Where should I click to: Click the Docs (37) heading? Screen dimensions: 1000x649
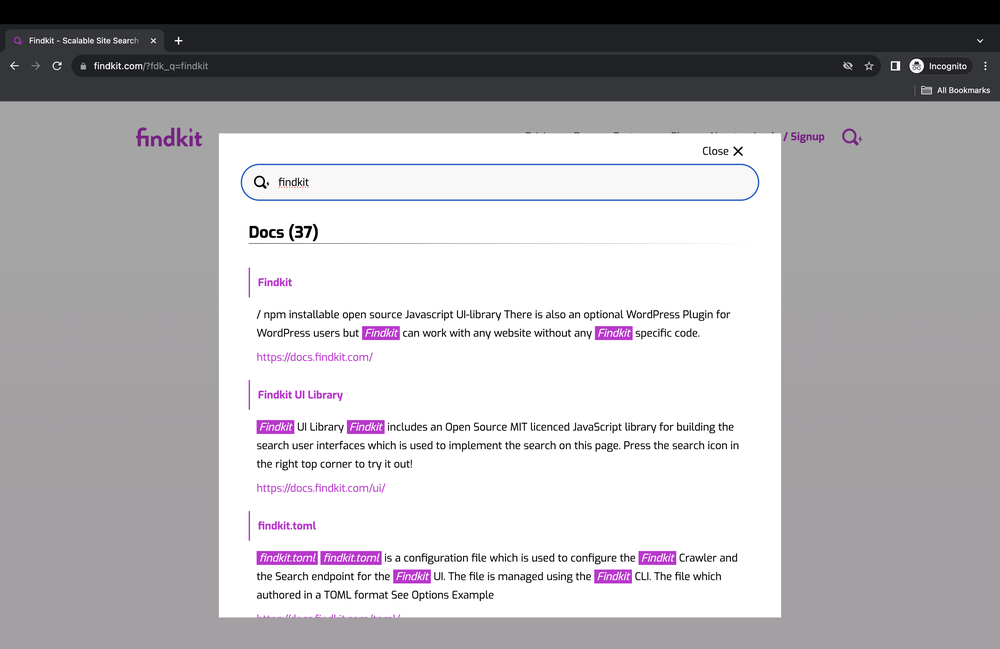tap(283, 232)
